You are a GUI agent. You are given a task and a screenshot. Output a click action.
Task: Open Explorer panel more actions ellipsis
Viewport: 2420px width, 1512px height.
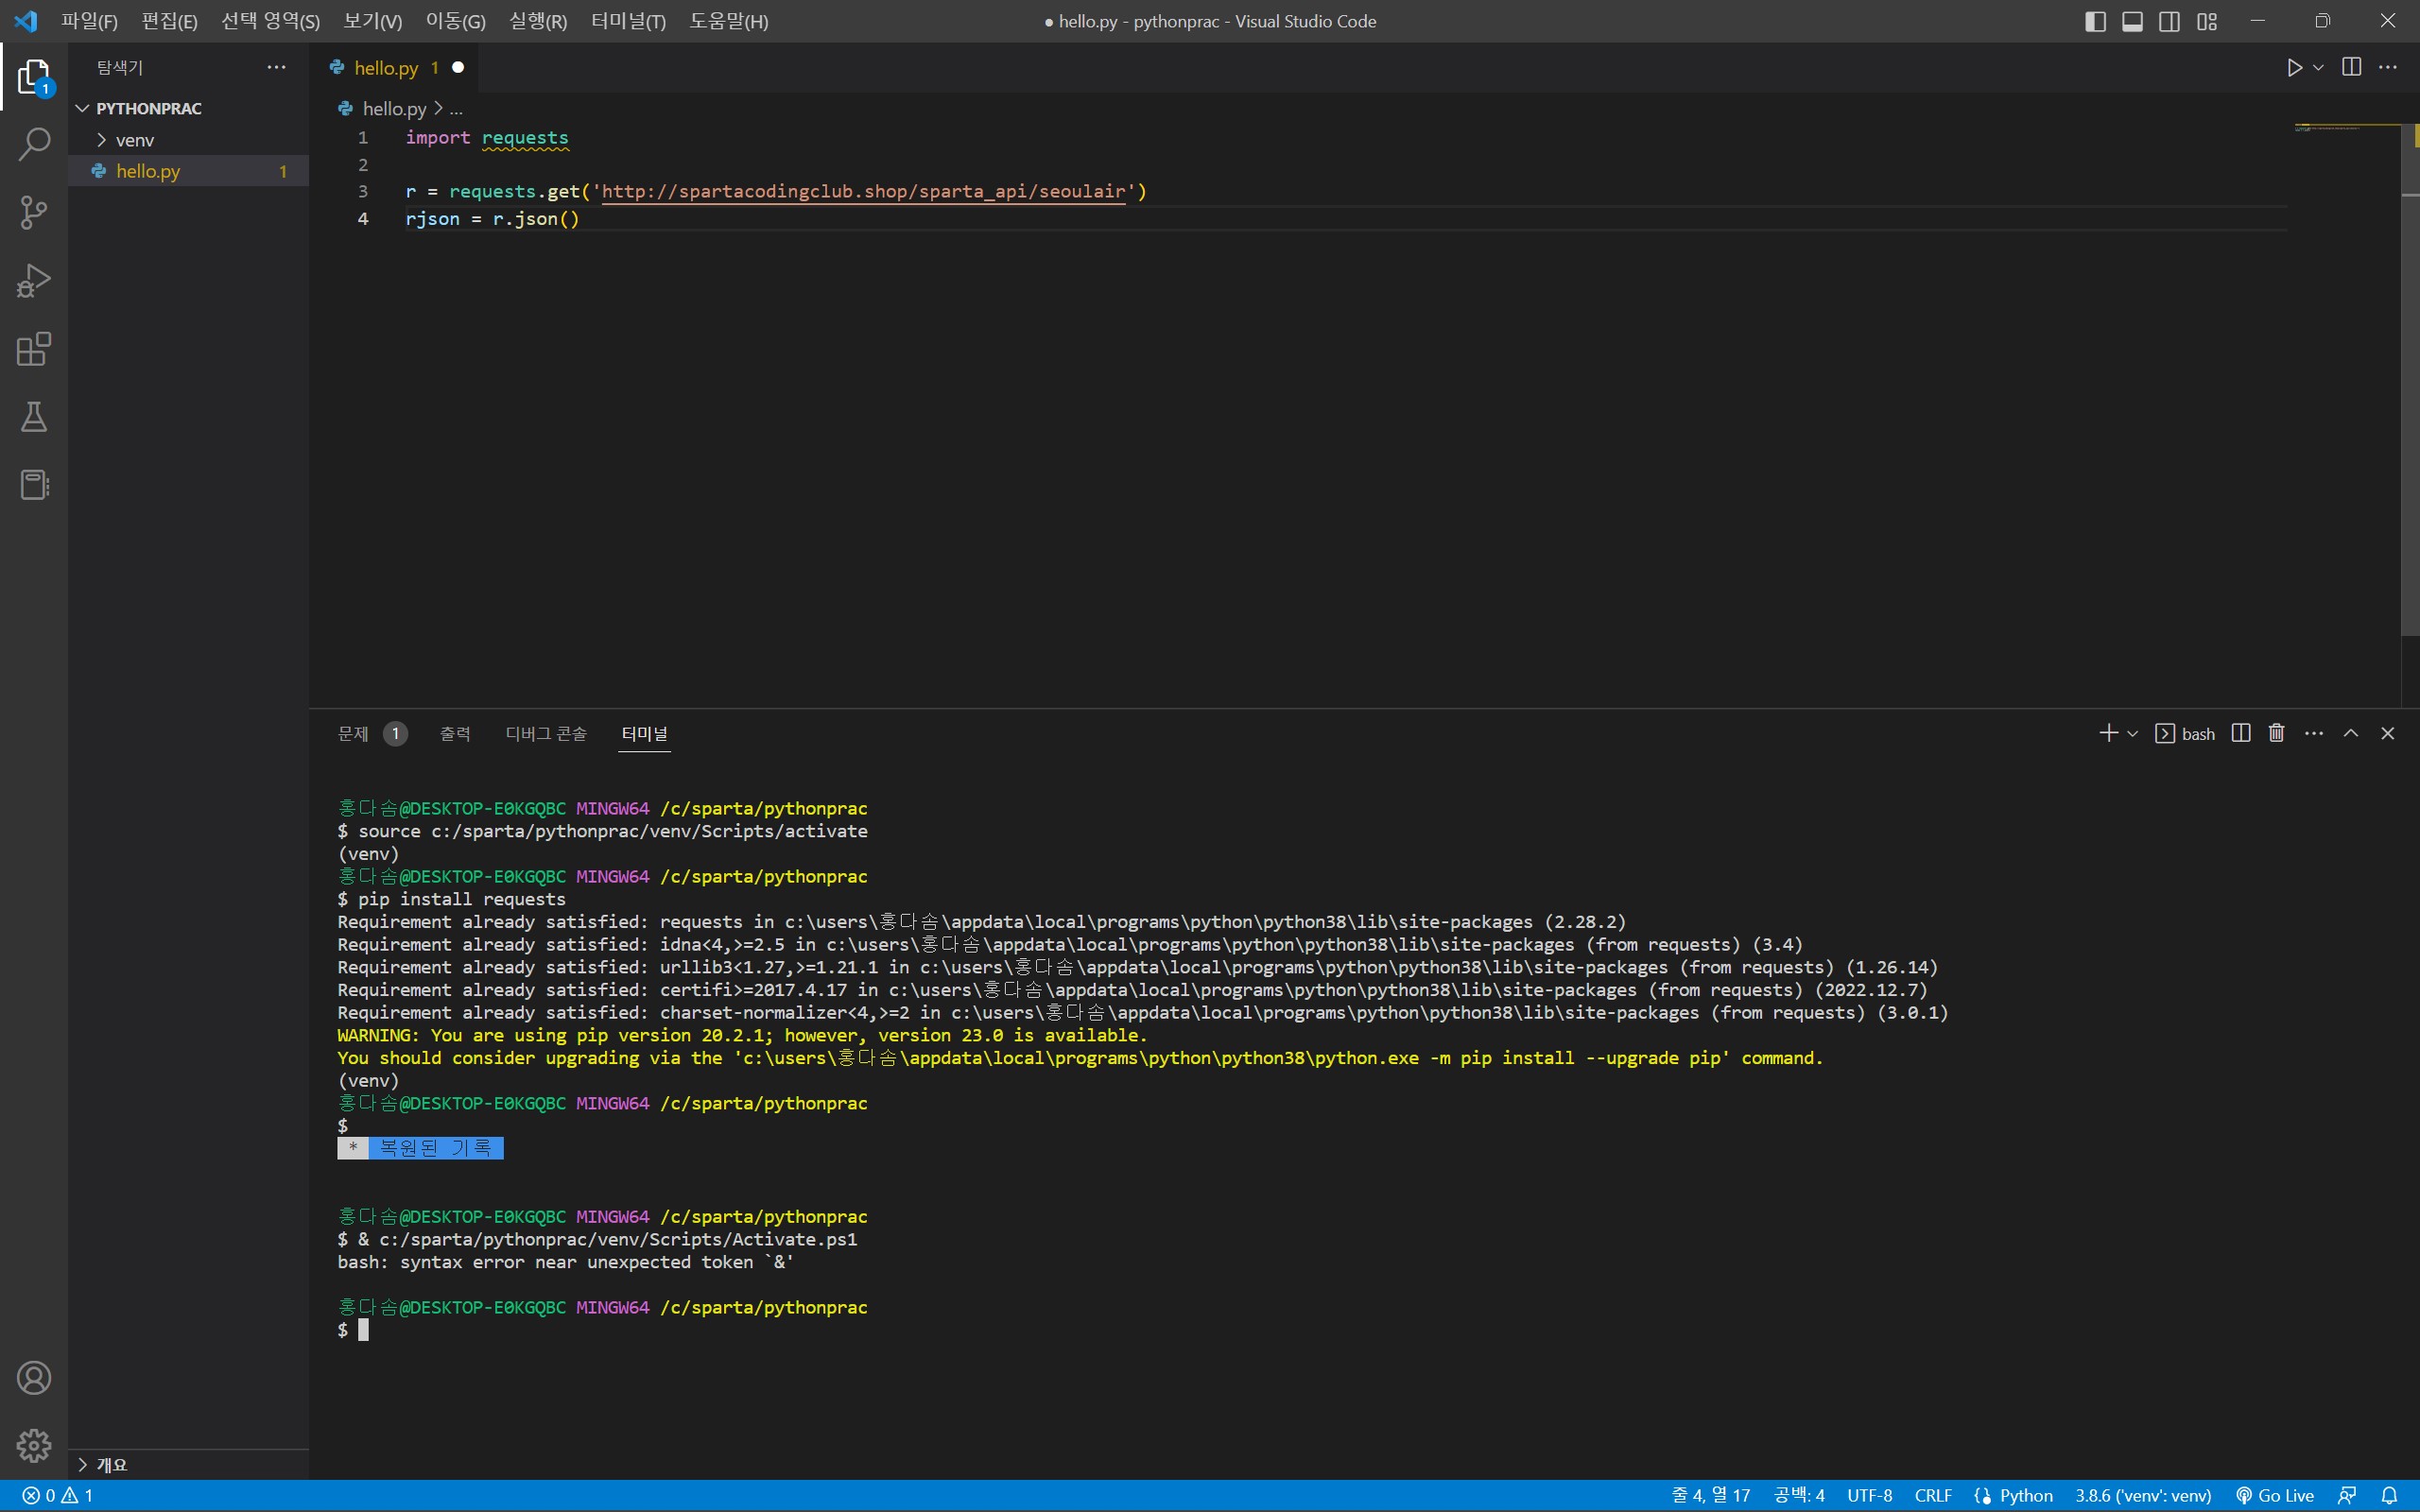[276, 67]
